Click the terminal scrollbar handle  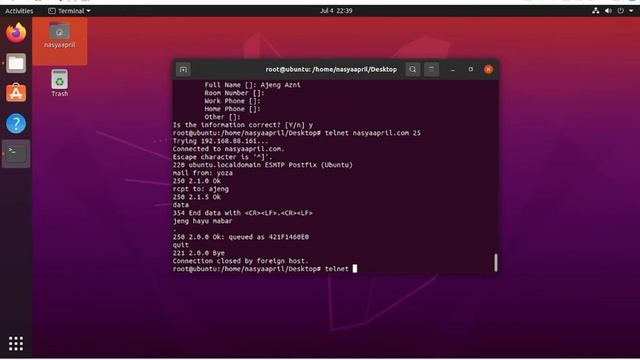point(496,262)
